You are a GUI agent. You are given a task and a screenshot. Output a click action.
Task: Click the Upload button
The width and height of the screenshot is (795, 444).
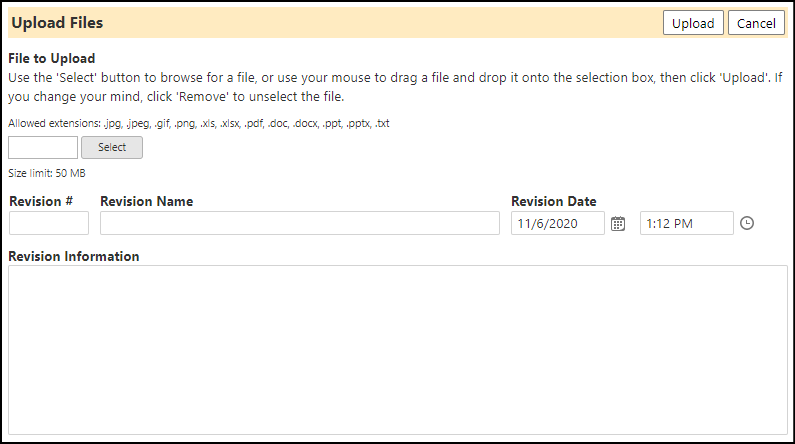coord(693,23)
